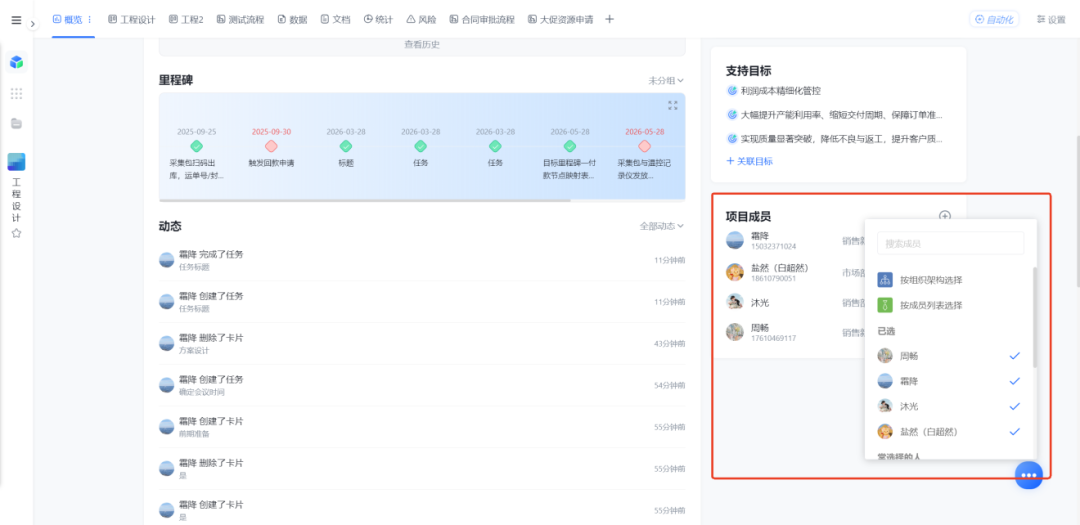This screenshot has height=525, width=1080.
Task: Click + 关联目标 link
Action: click(749, 161)
